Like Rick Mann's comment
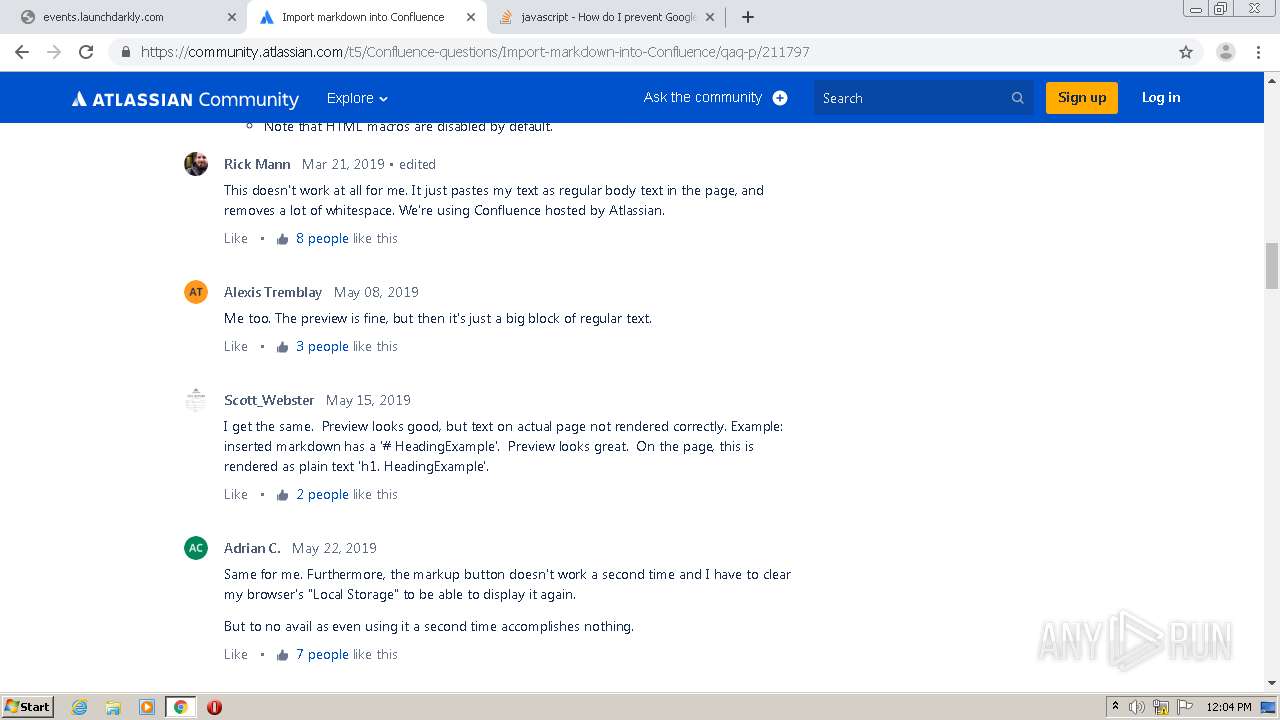The image size is (1280, 720). coord(236,238)
